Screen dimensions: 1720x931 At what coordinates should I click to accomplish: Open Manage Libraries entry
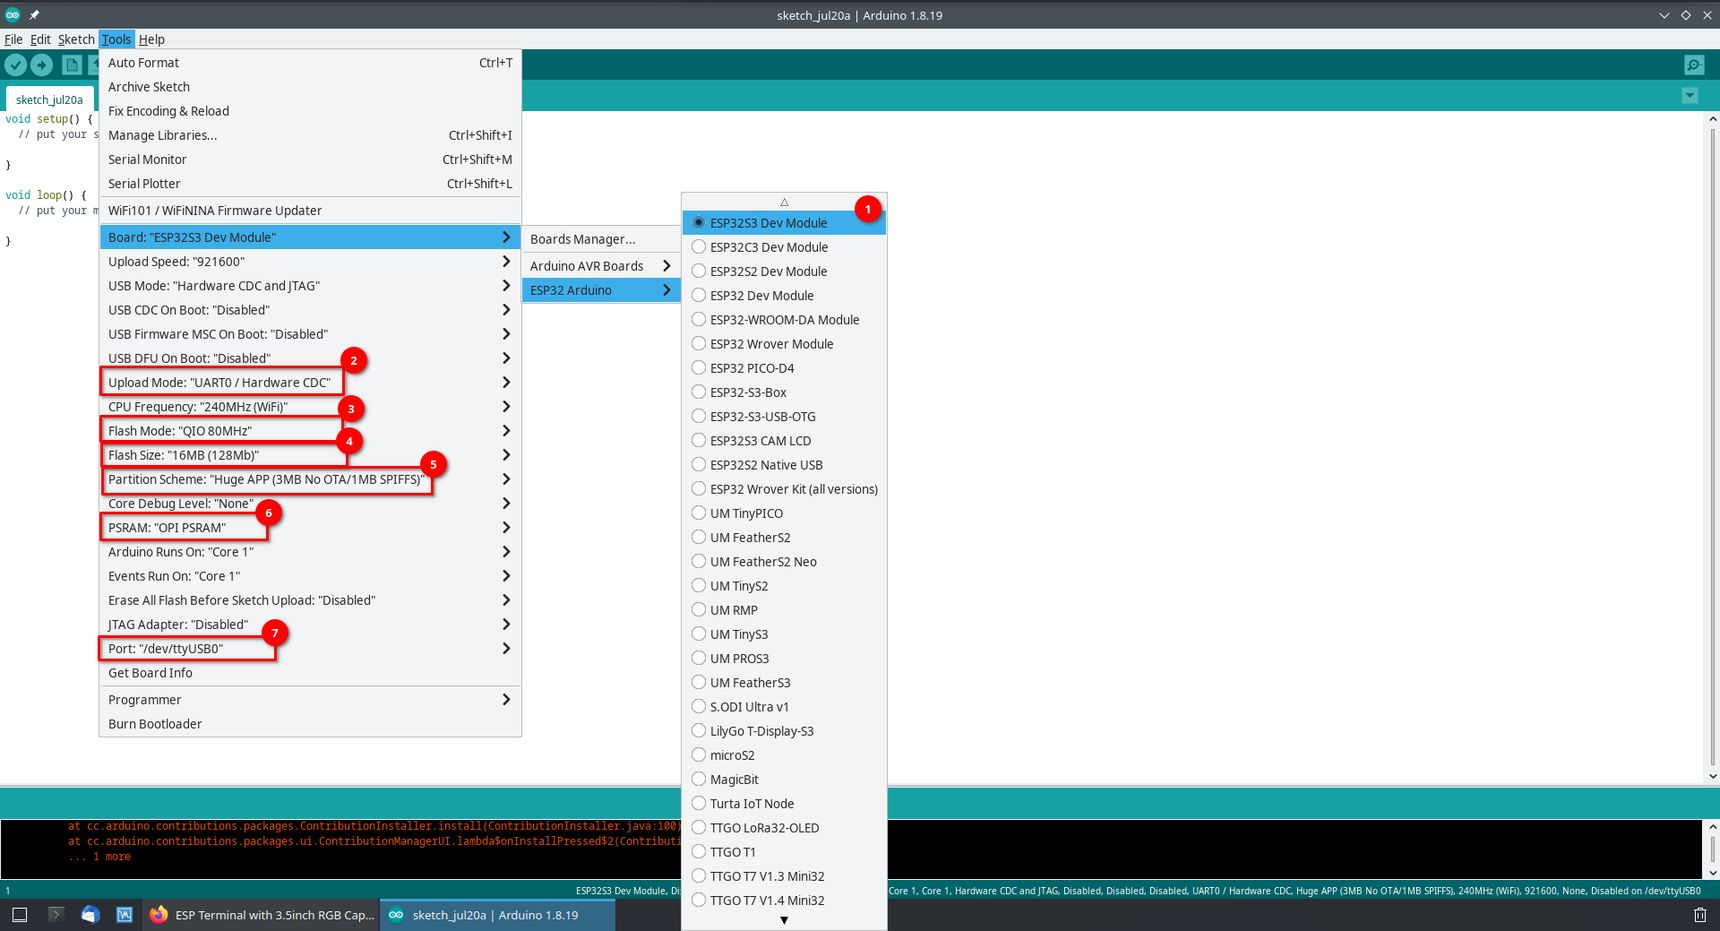point(310,135)
